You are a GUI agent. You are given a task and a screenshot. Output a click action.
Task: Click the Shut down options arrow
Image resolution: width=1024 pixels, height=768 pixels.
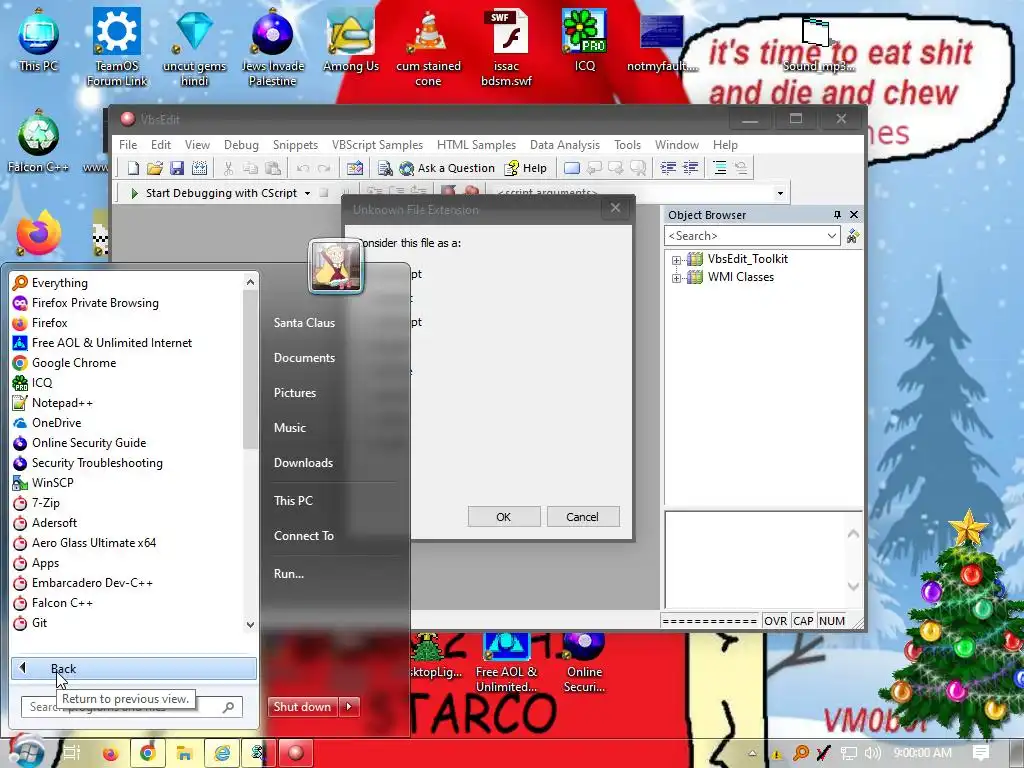tap(349, 707)
